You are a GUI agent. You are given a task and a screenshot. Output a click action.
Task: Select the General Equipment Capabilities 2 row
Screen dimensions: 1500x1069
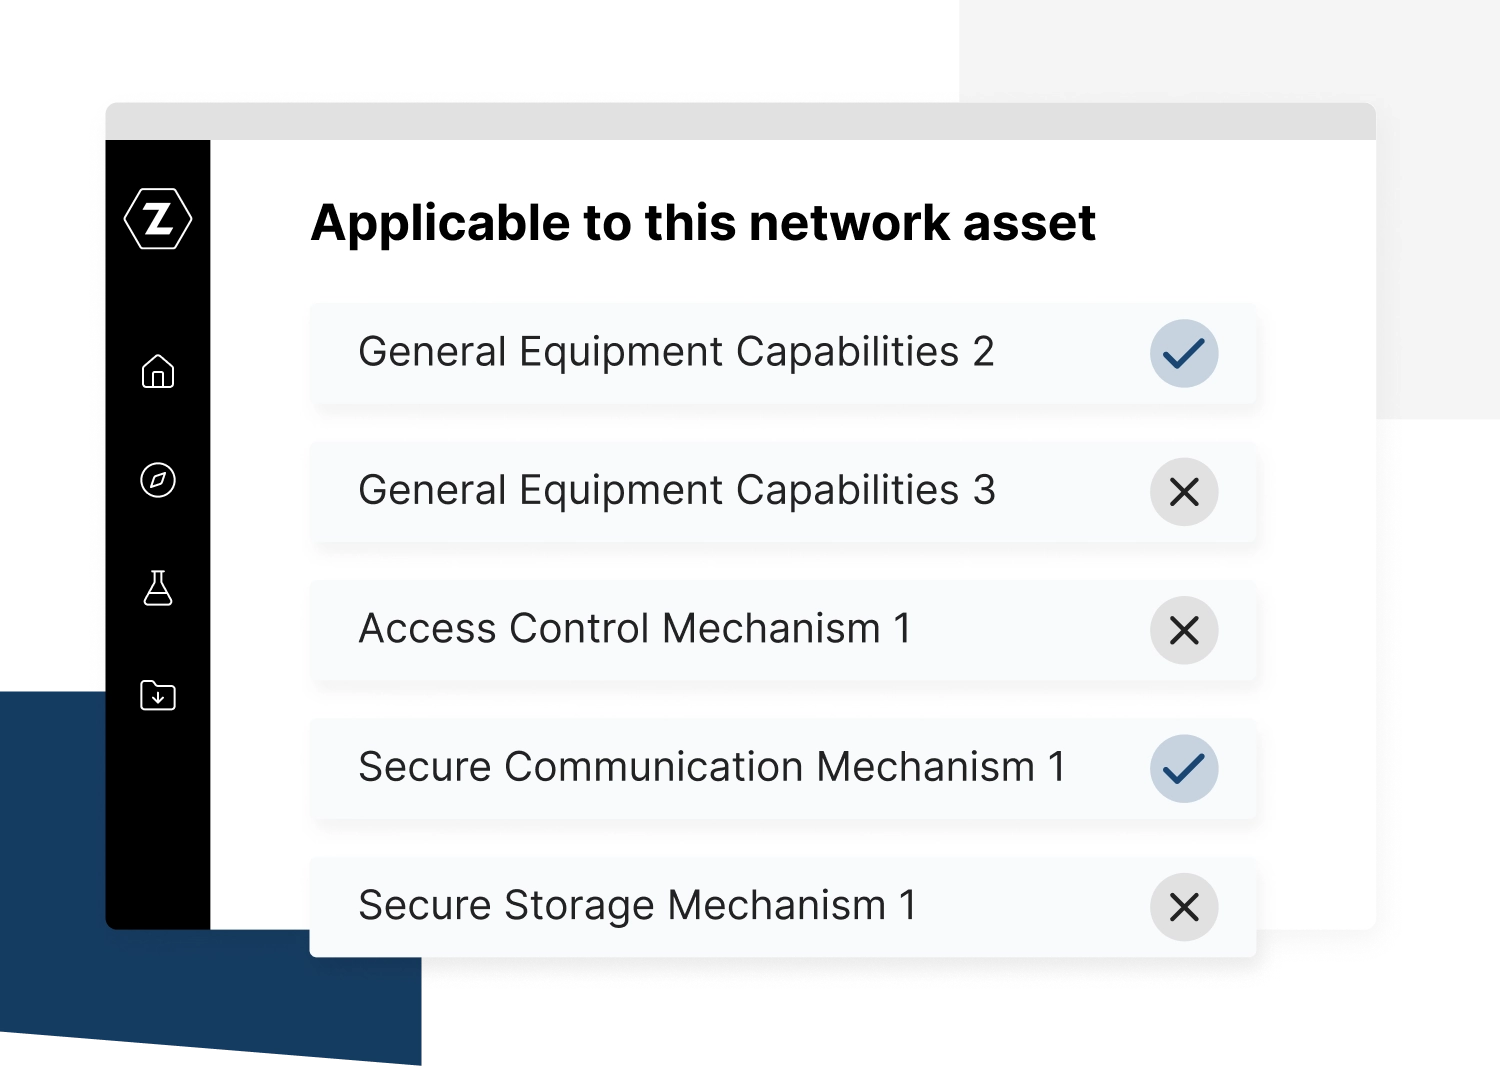pos(677,353)
